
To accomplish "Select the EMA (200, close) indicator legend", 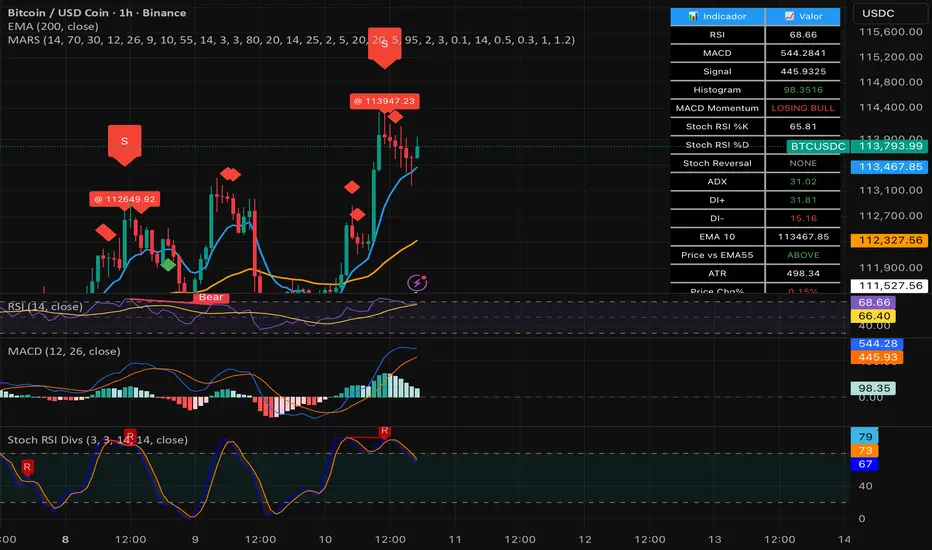I will click(x=53, y=26).
